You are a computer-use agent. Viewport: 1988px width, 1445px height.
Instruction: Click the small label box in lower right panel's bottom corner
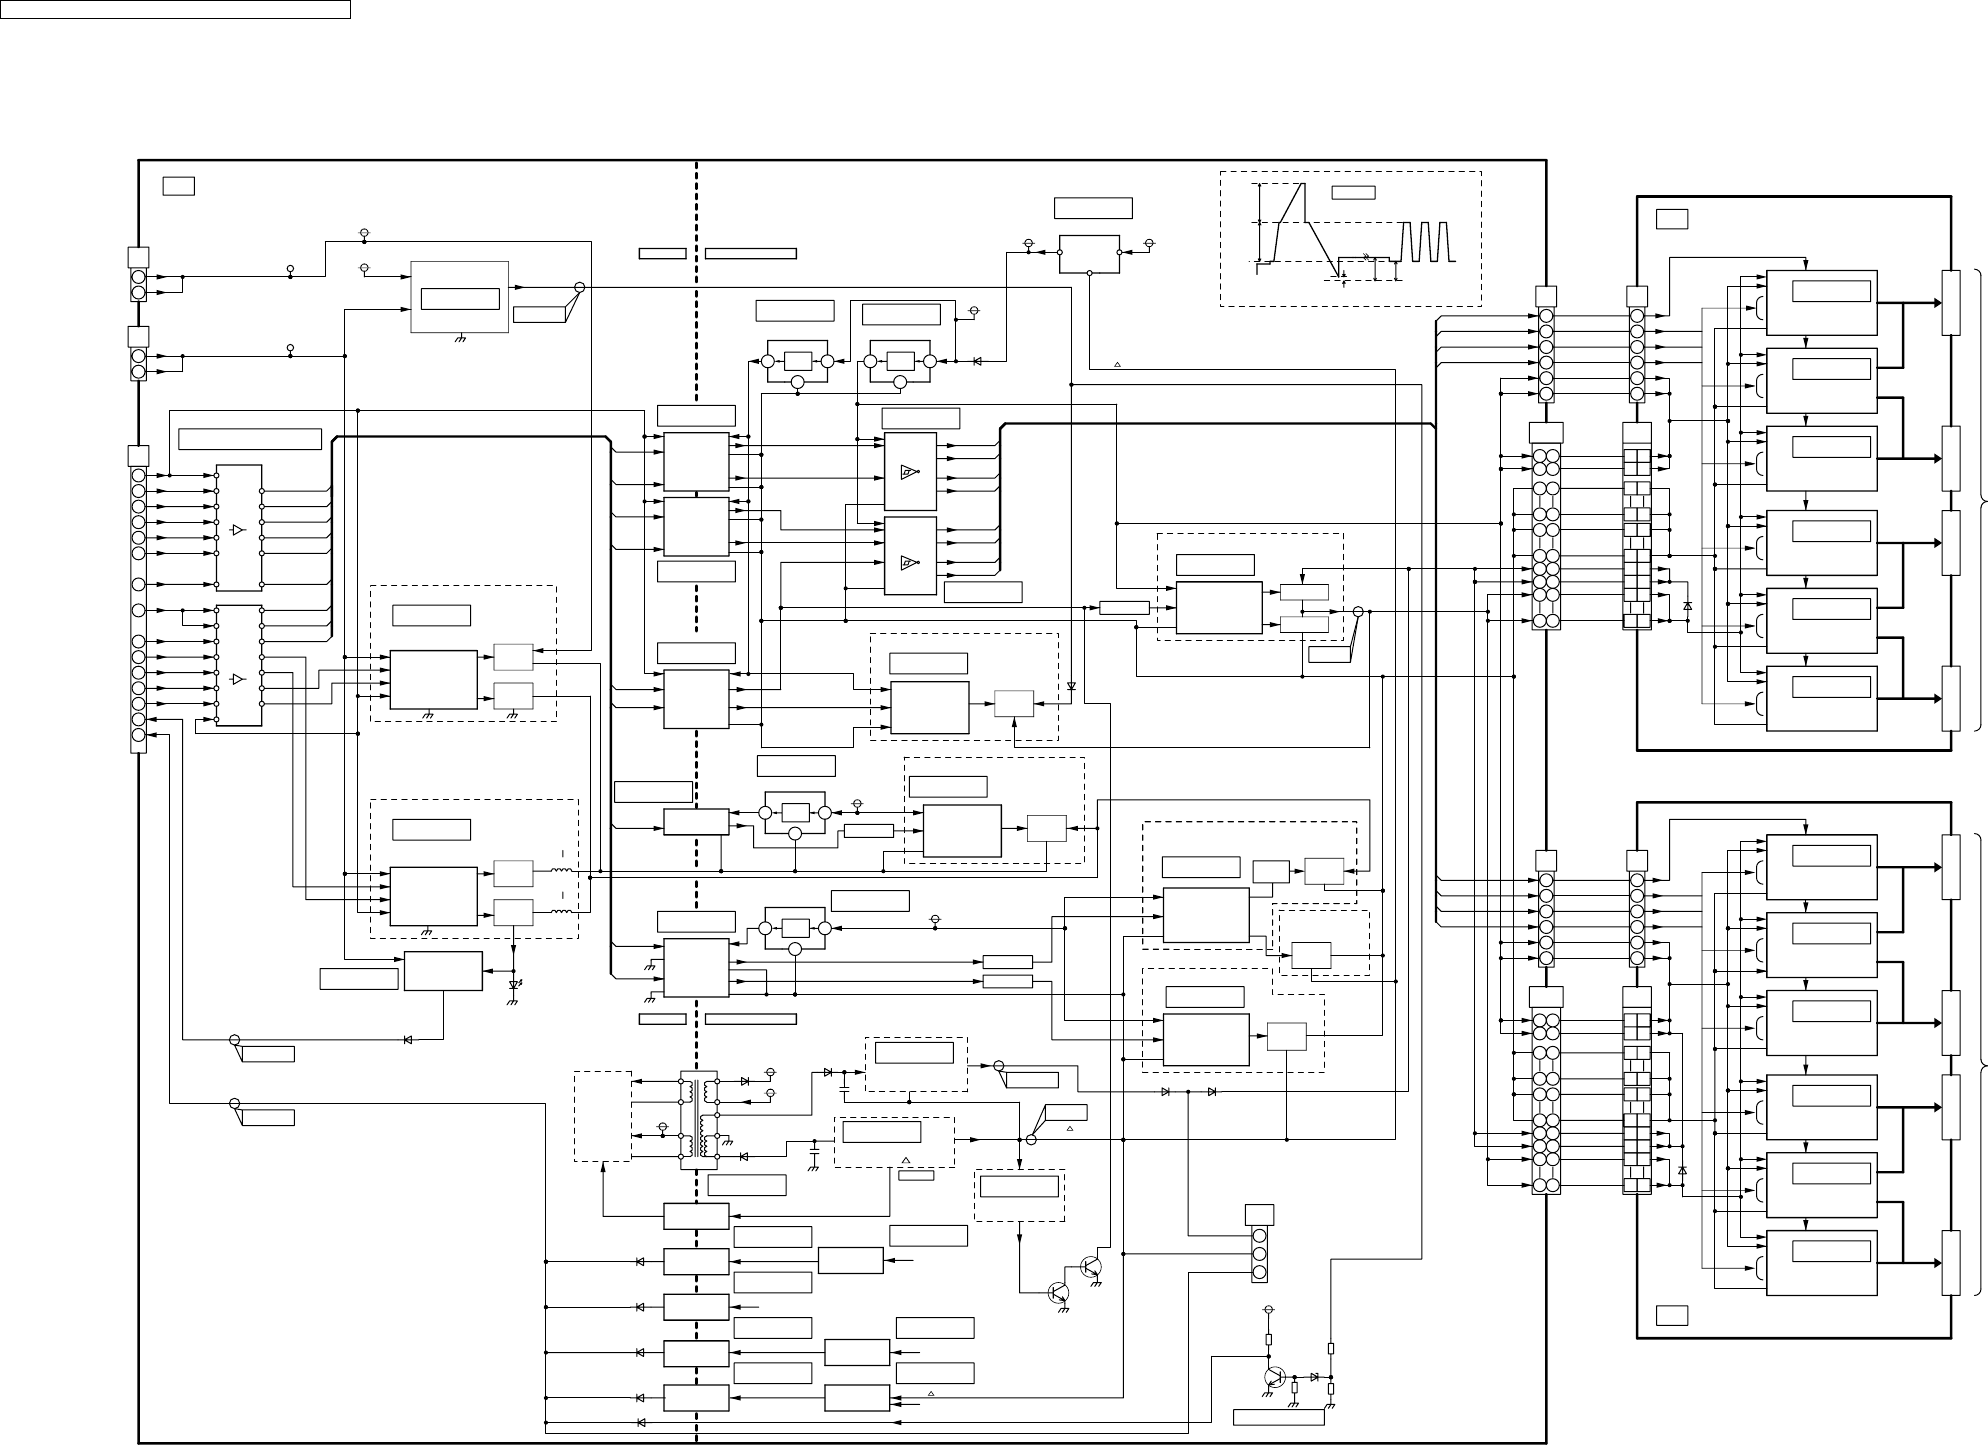(1672, 1315)
